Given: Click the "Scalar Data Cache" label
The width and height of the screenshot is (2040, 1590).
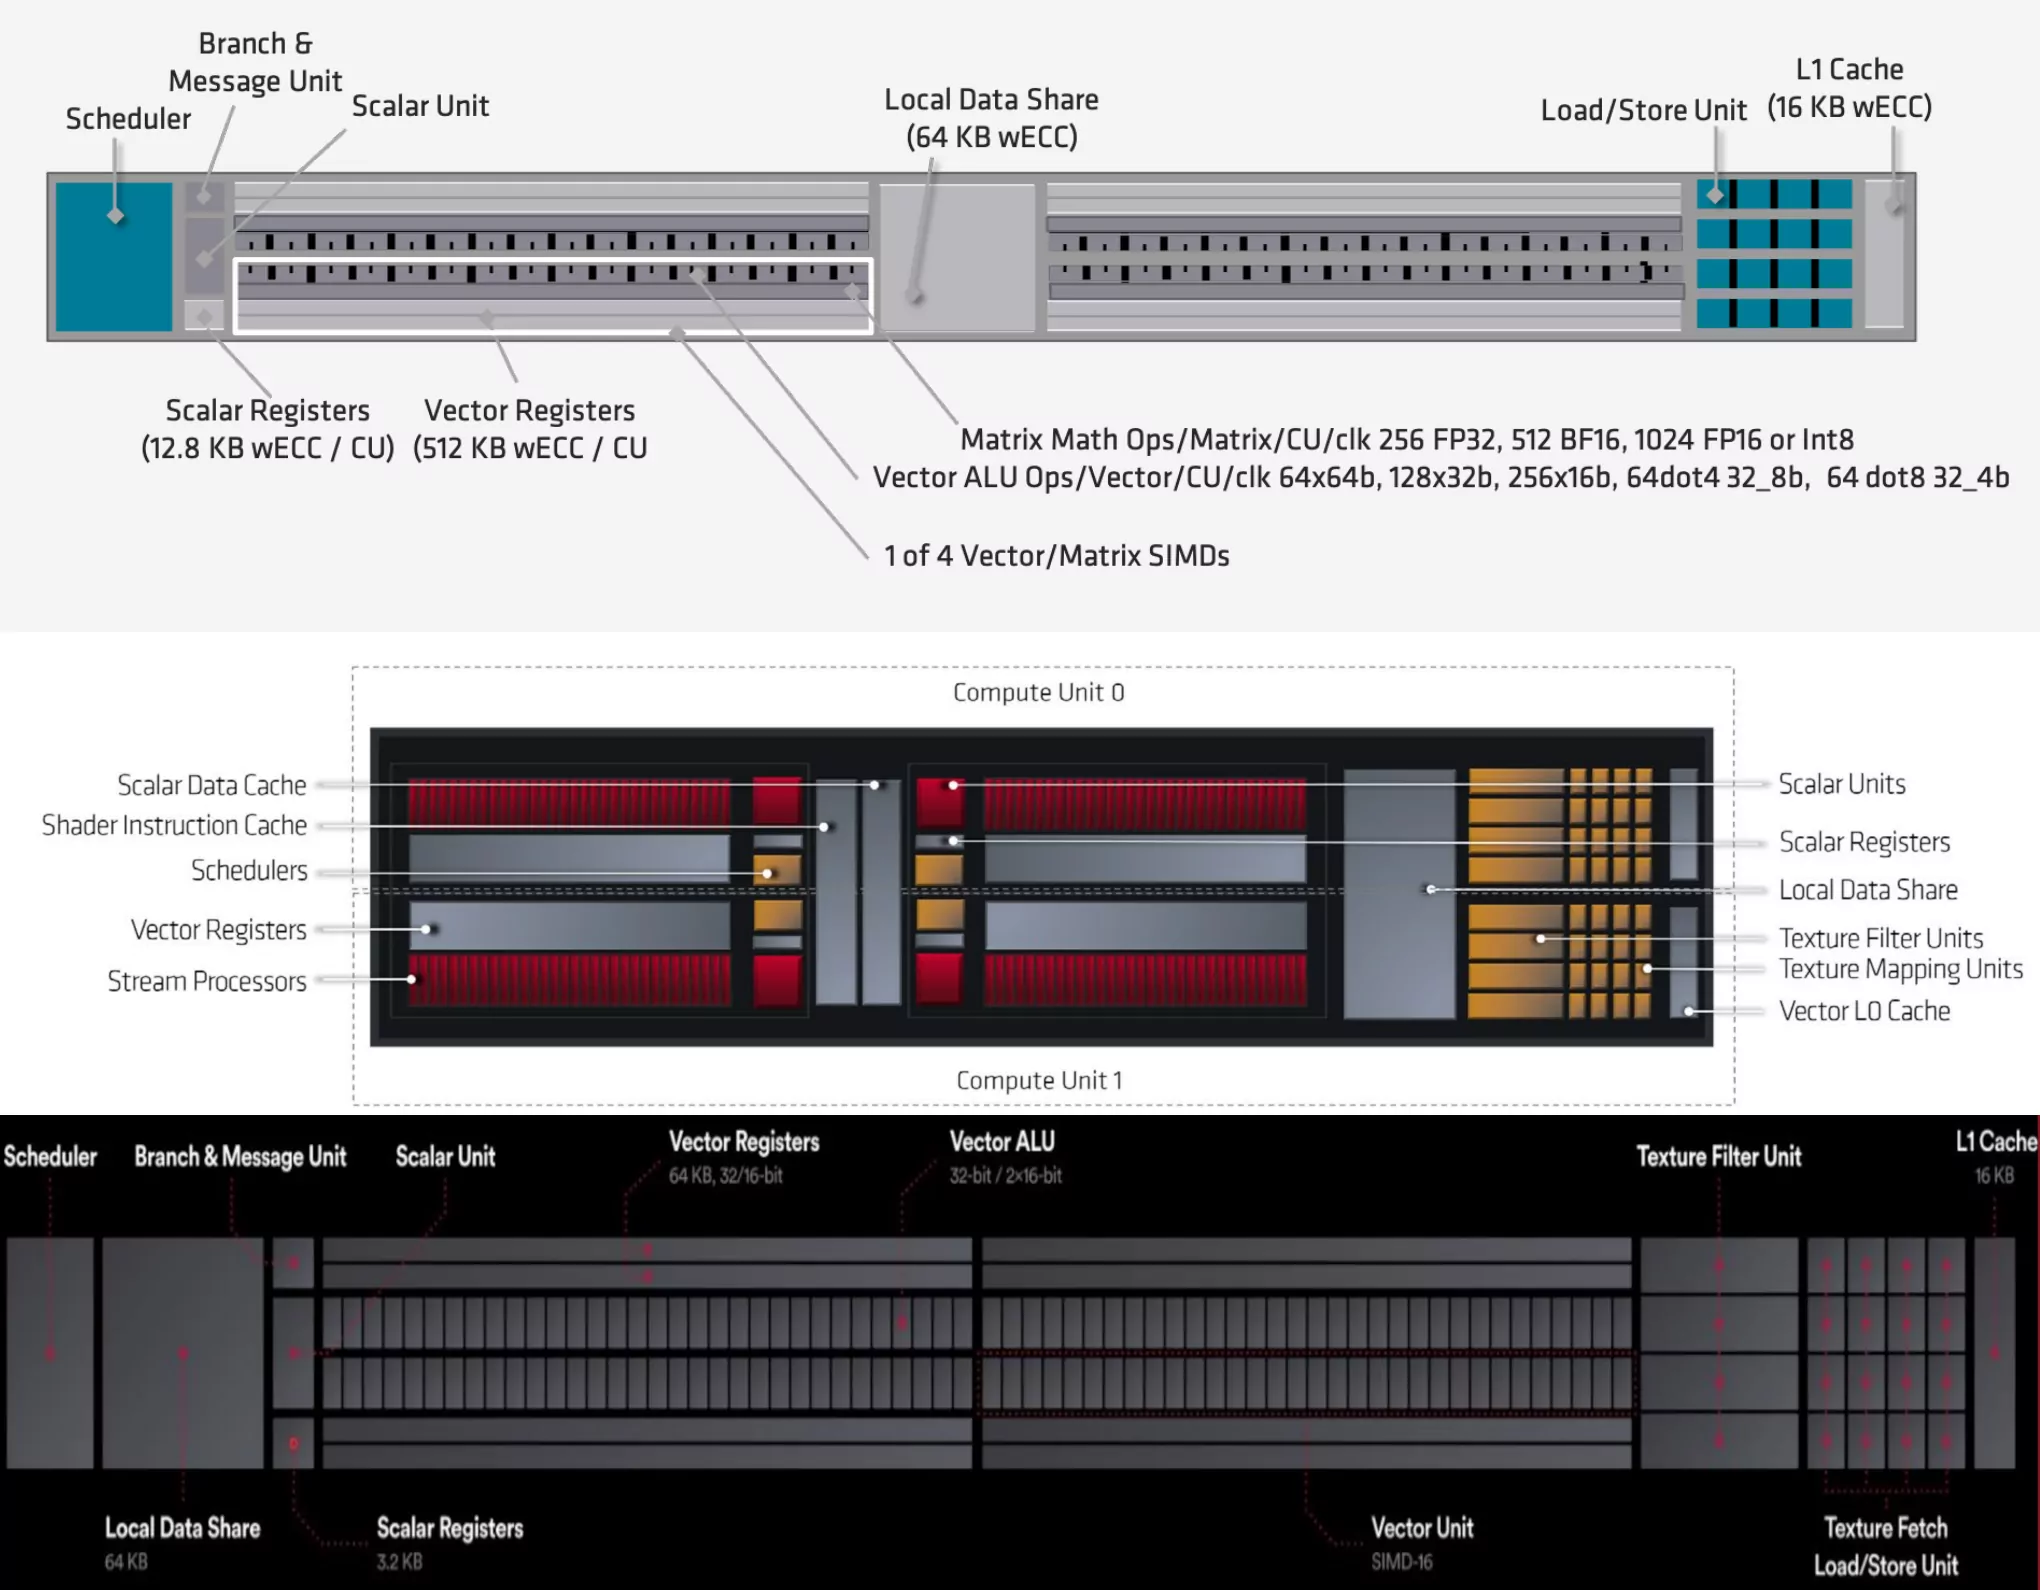Looking at the screenshot, I should click(212, 785).
